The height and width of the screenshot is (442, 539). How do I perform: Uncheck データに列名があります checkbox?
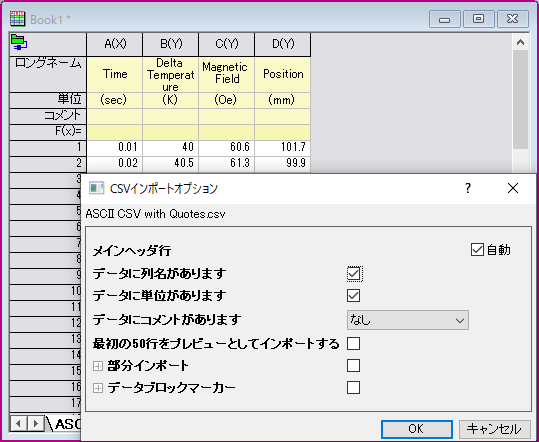click(354, 274)
